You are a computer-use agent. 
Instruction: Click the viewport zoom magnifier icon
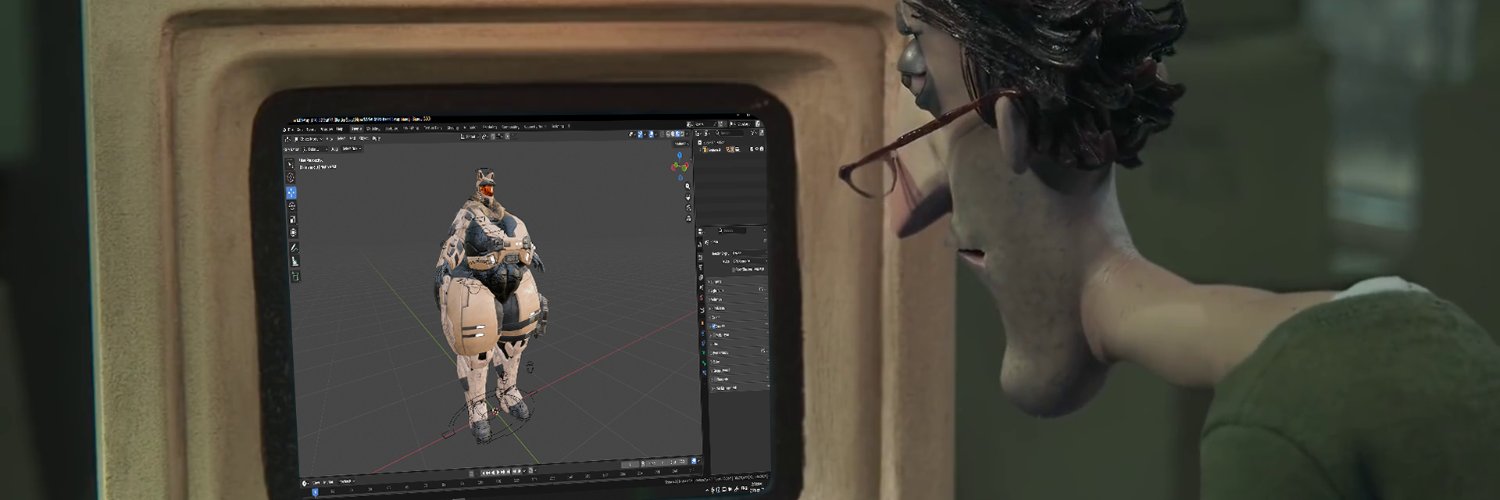(x=688, y=186)
